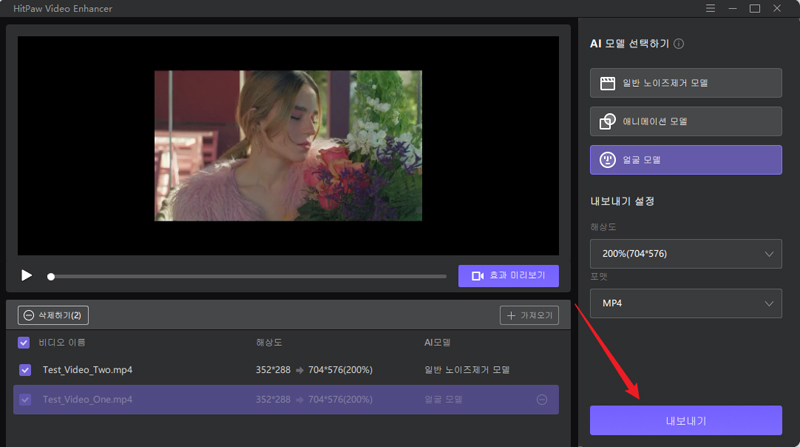Click the import button (가져오기)
Viewport: 800px width, 447px height.
point(529,315)
